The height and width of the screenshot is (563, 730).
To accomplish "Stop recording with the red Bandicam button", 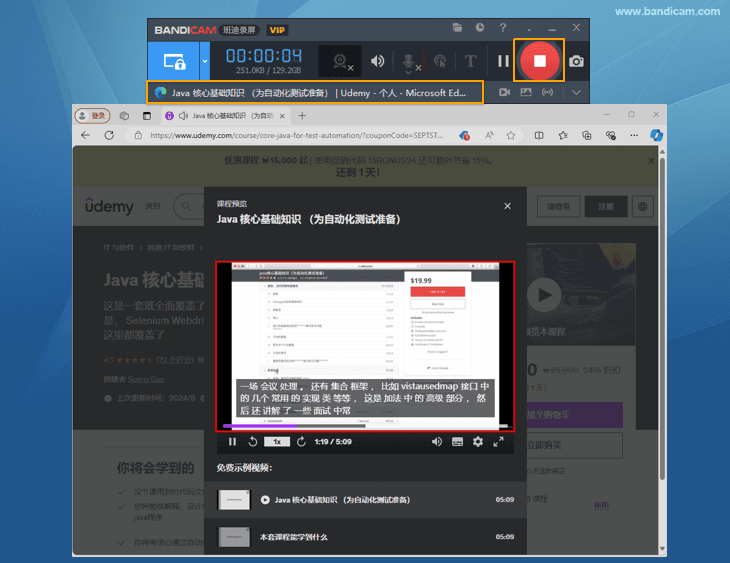I will pyautogui.click(x=539, y=61).
